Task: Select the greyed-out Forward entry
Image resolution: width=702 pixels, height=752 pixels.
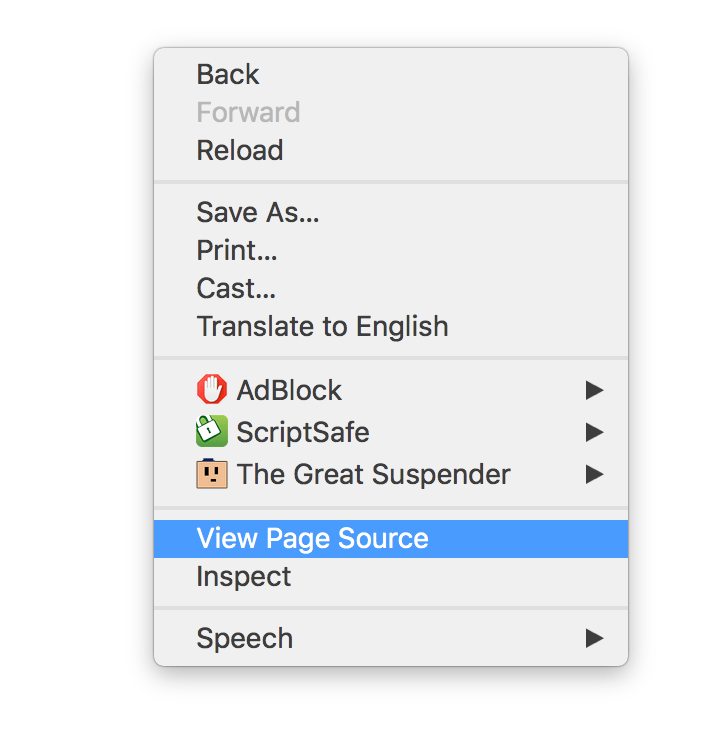Action: (x=248, y=112)
